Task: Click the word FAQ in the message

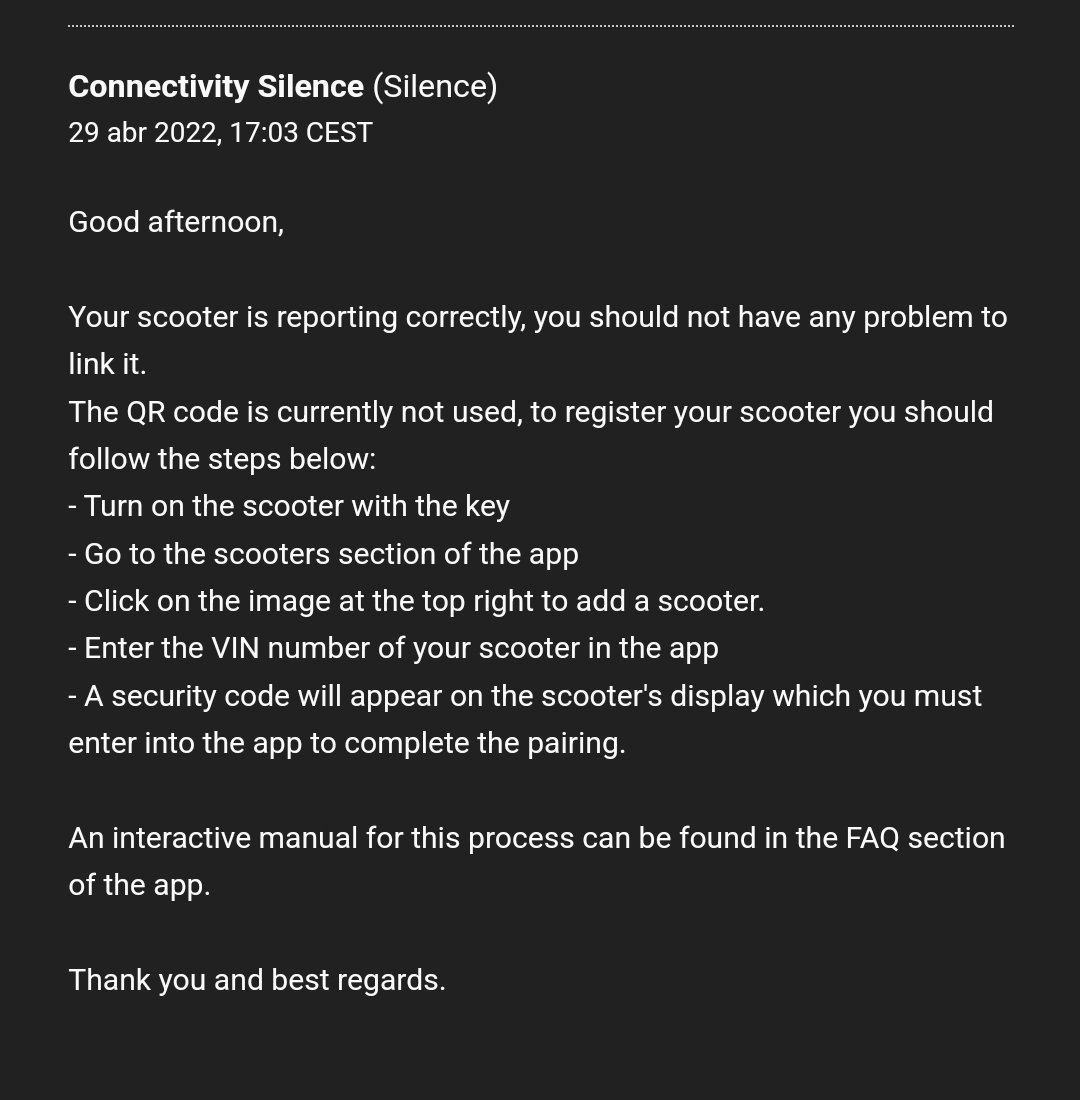Action: pos(872,838)
